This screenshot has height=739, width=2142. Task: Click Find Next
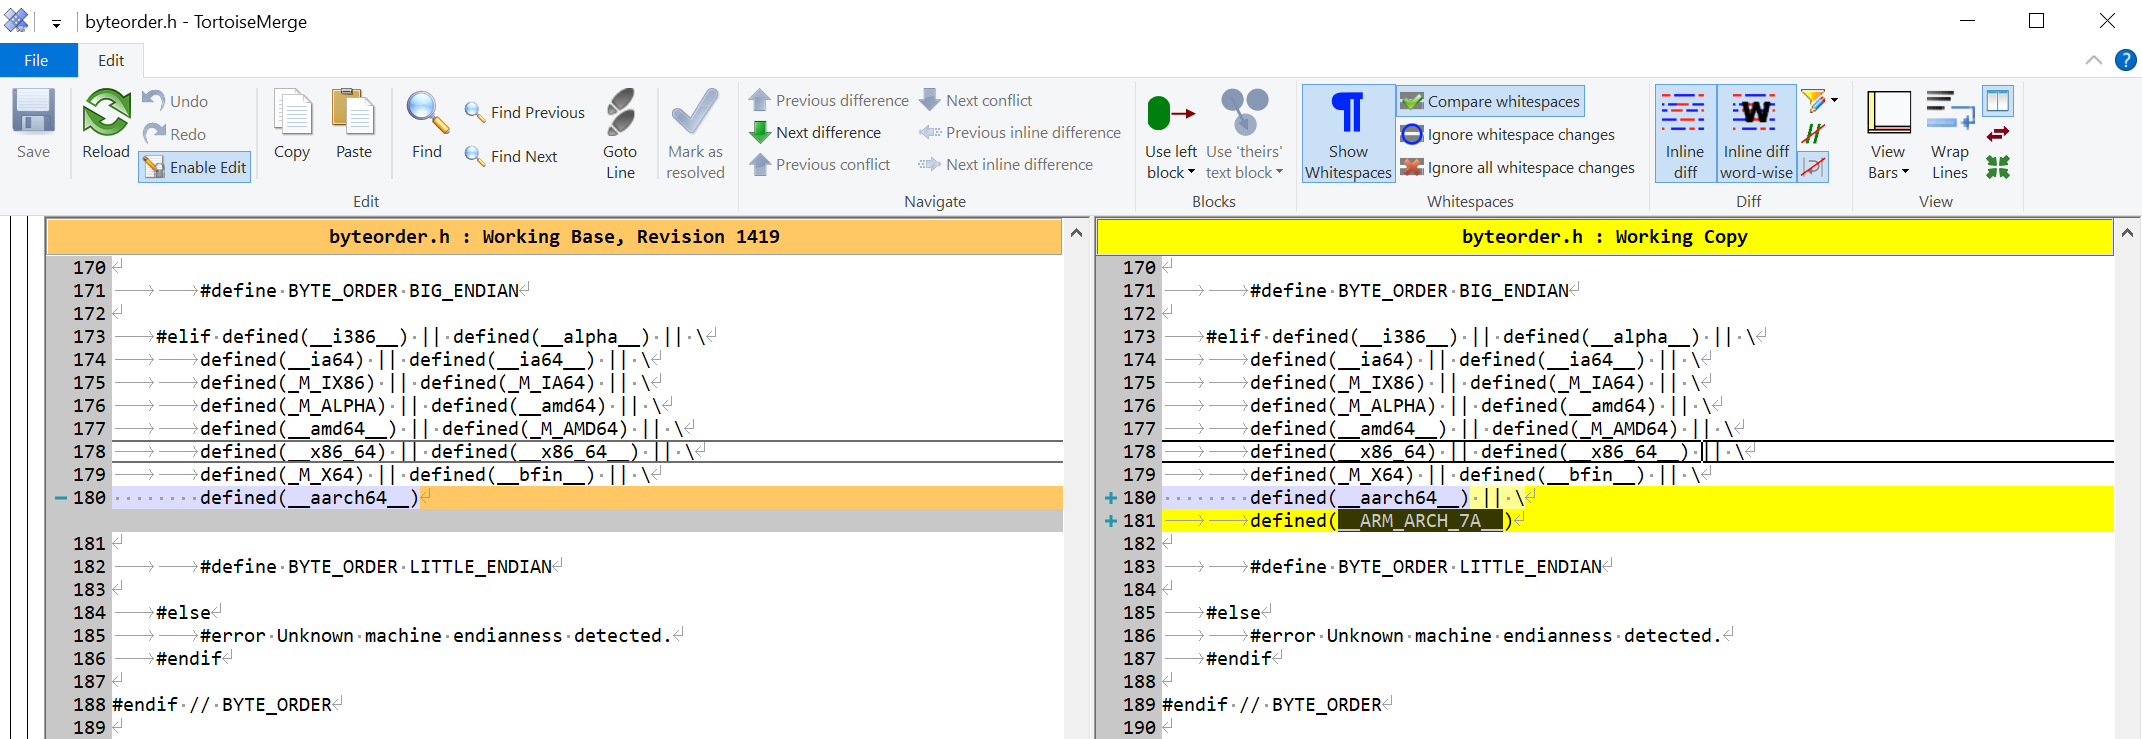coord(511,156)
